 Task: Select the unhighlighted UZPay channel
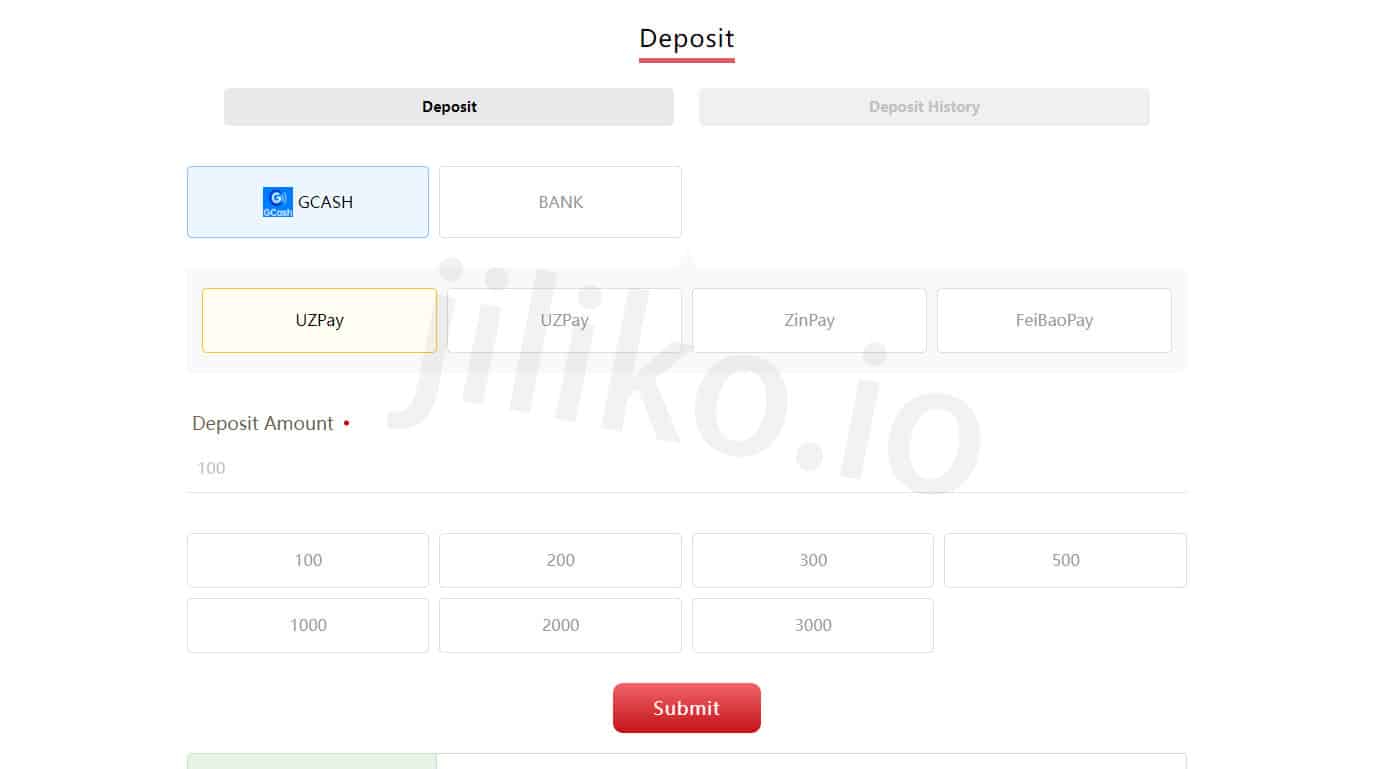(x=564, y=320)
